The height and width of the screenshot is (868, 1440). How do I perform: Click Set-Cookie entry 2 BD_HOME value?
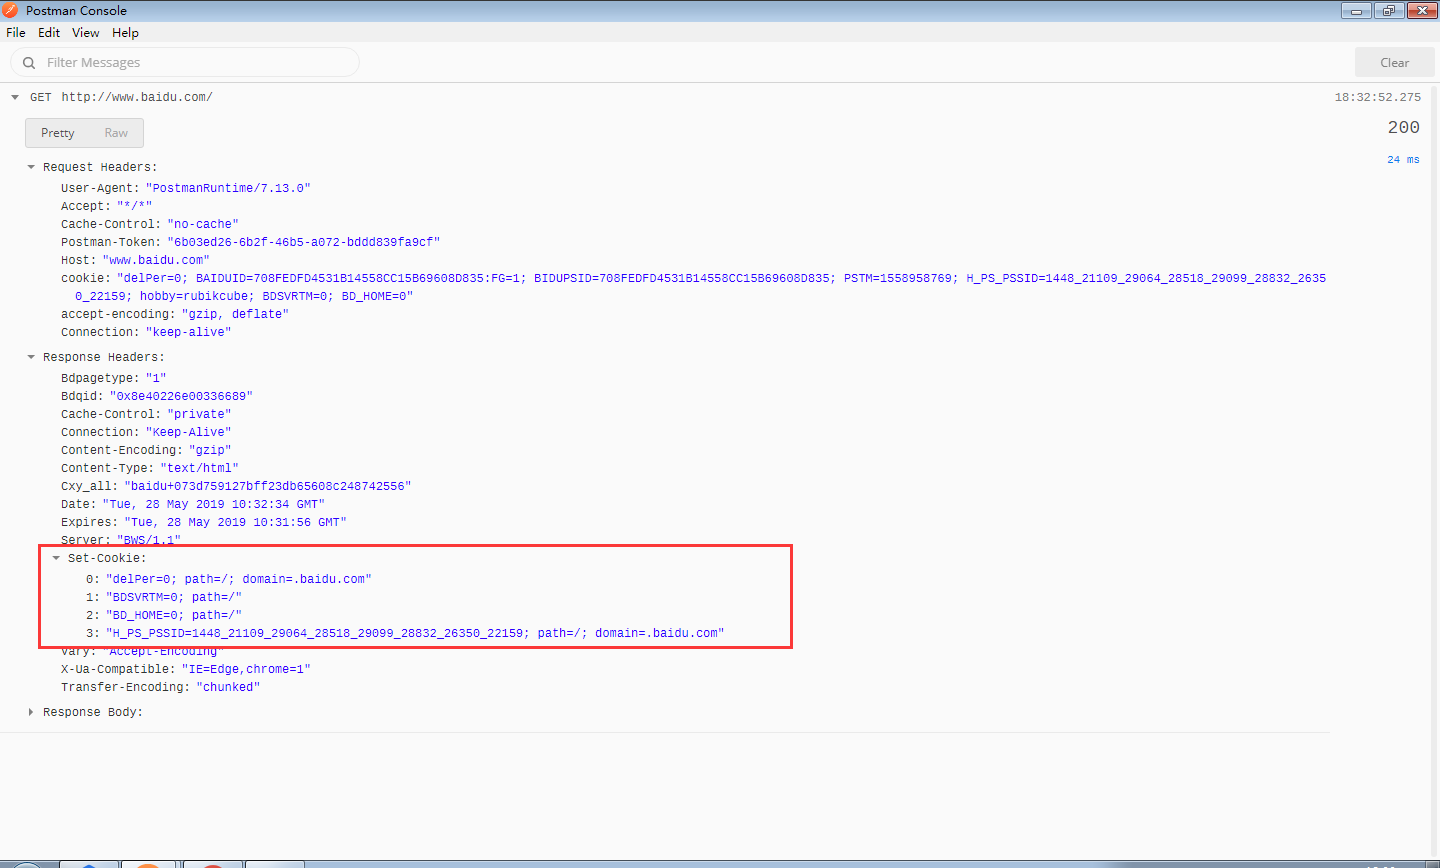pos(174,615)
